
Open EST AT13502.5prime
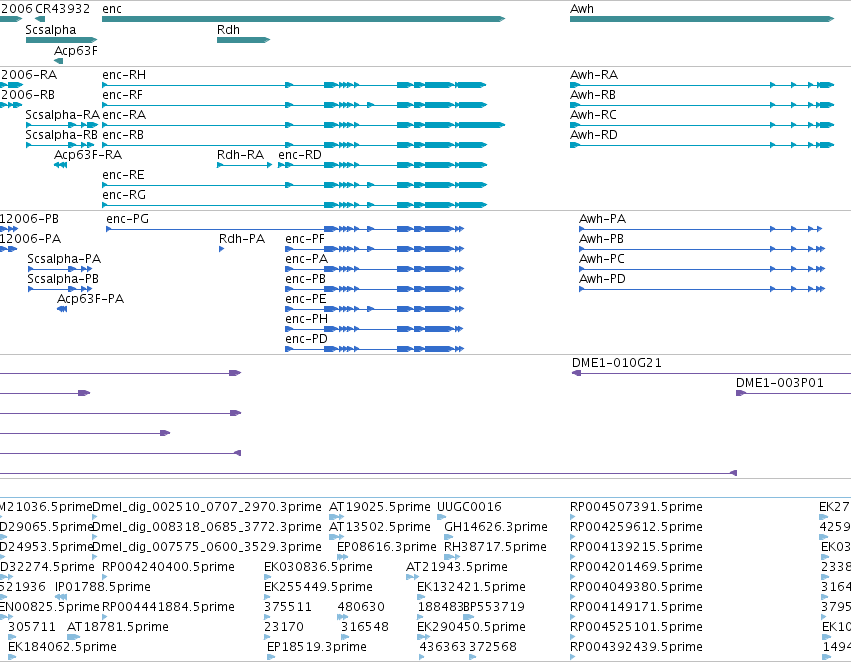coord(380,527)
